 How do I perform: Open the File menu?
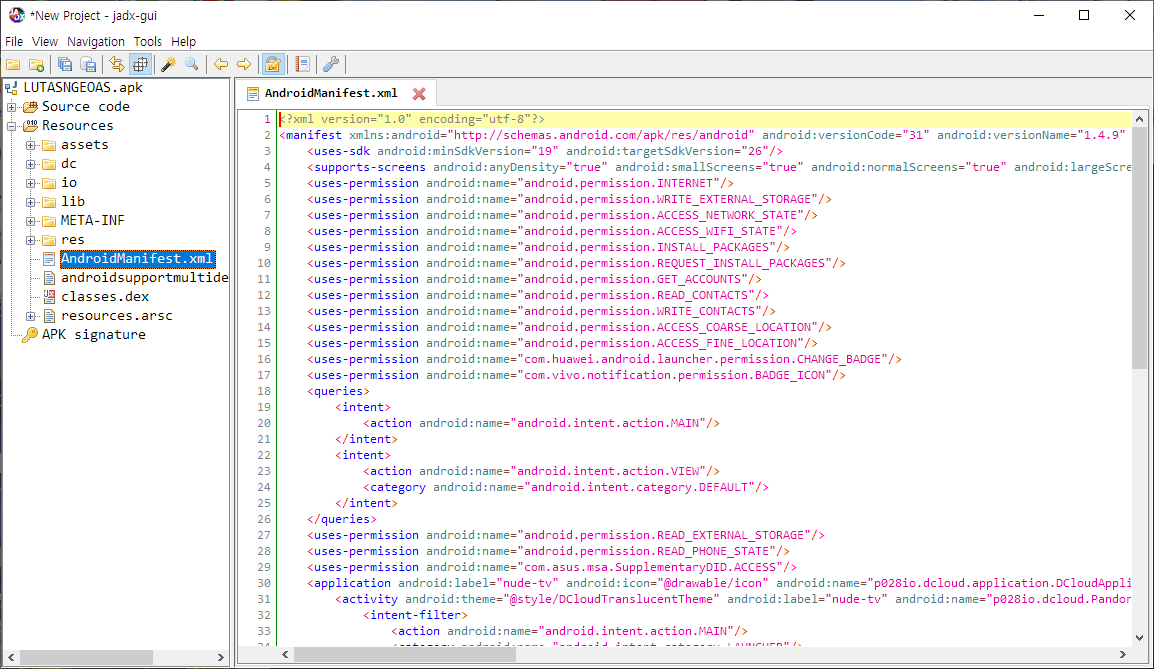[14, 41]
